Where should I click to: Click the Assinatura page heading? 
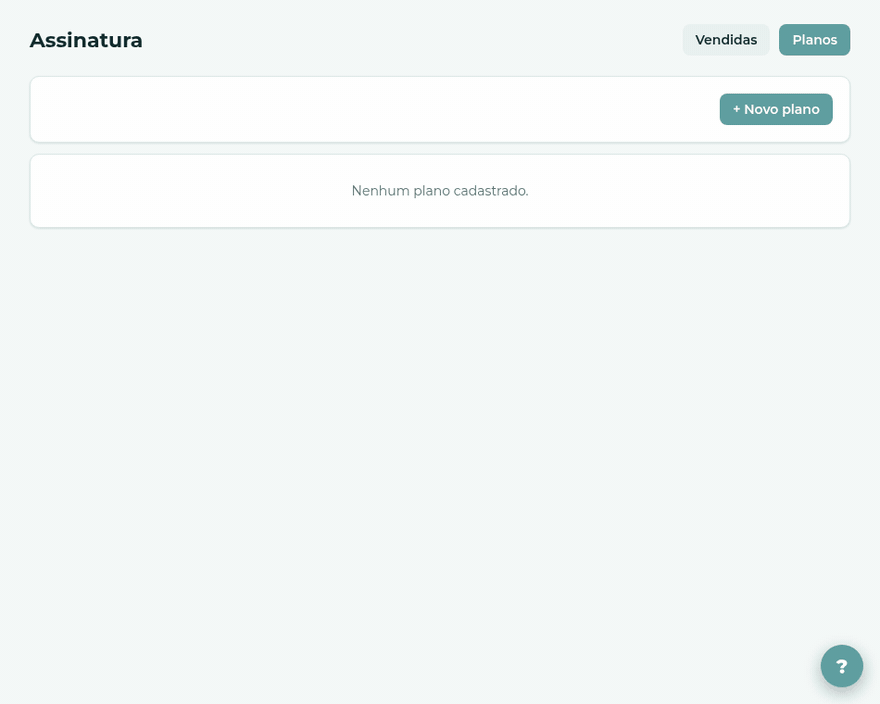coord(86,40)
